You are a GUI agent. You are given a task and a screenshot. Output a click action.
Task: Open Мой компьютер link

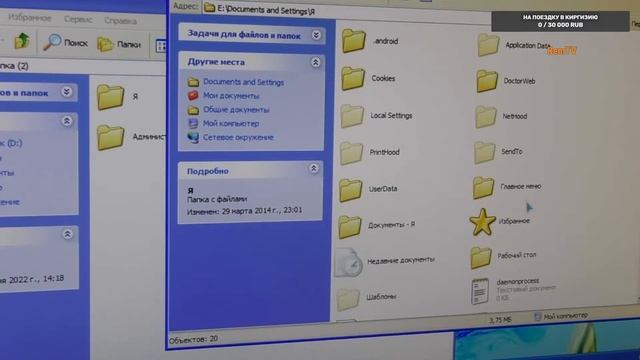(231, 124)
